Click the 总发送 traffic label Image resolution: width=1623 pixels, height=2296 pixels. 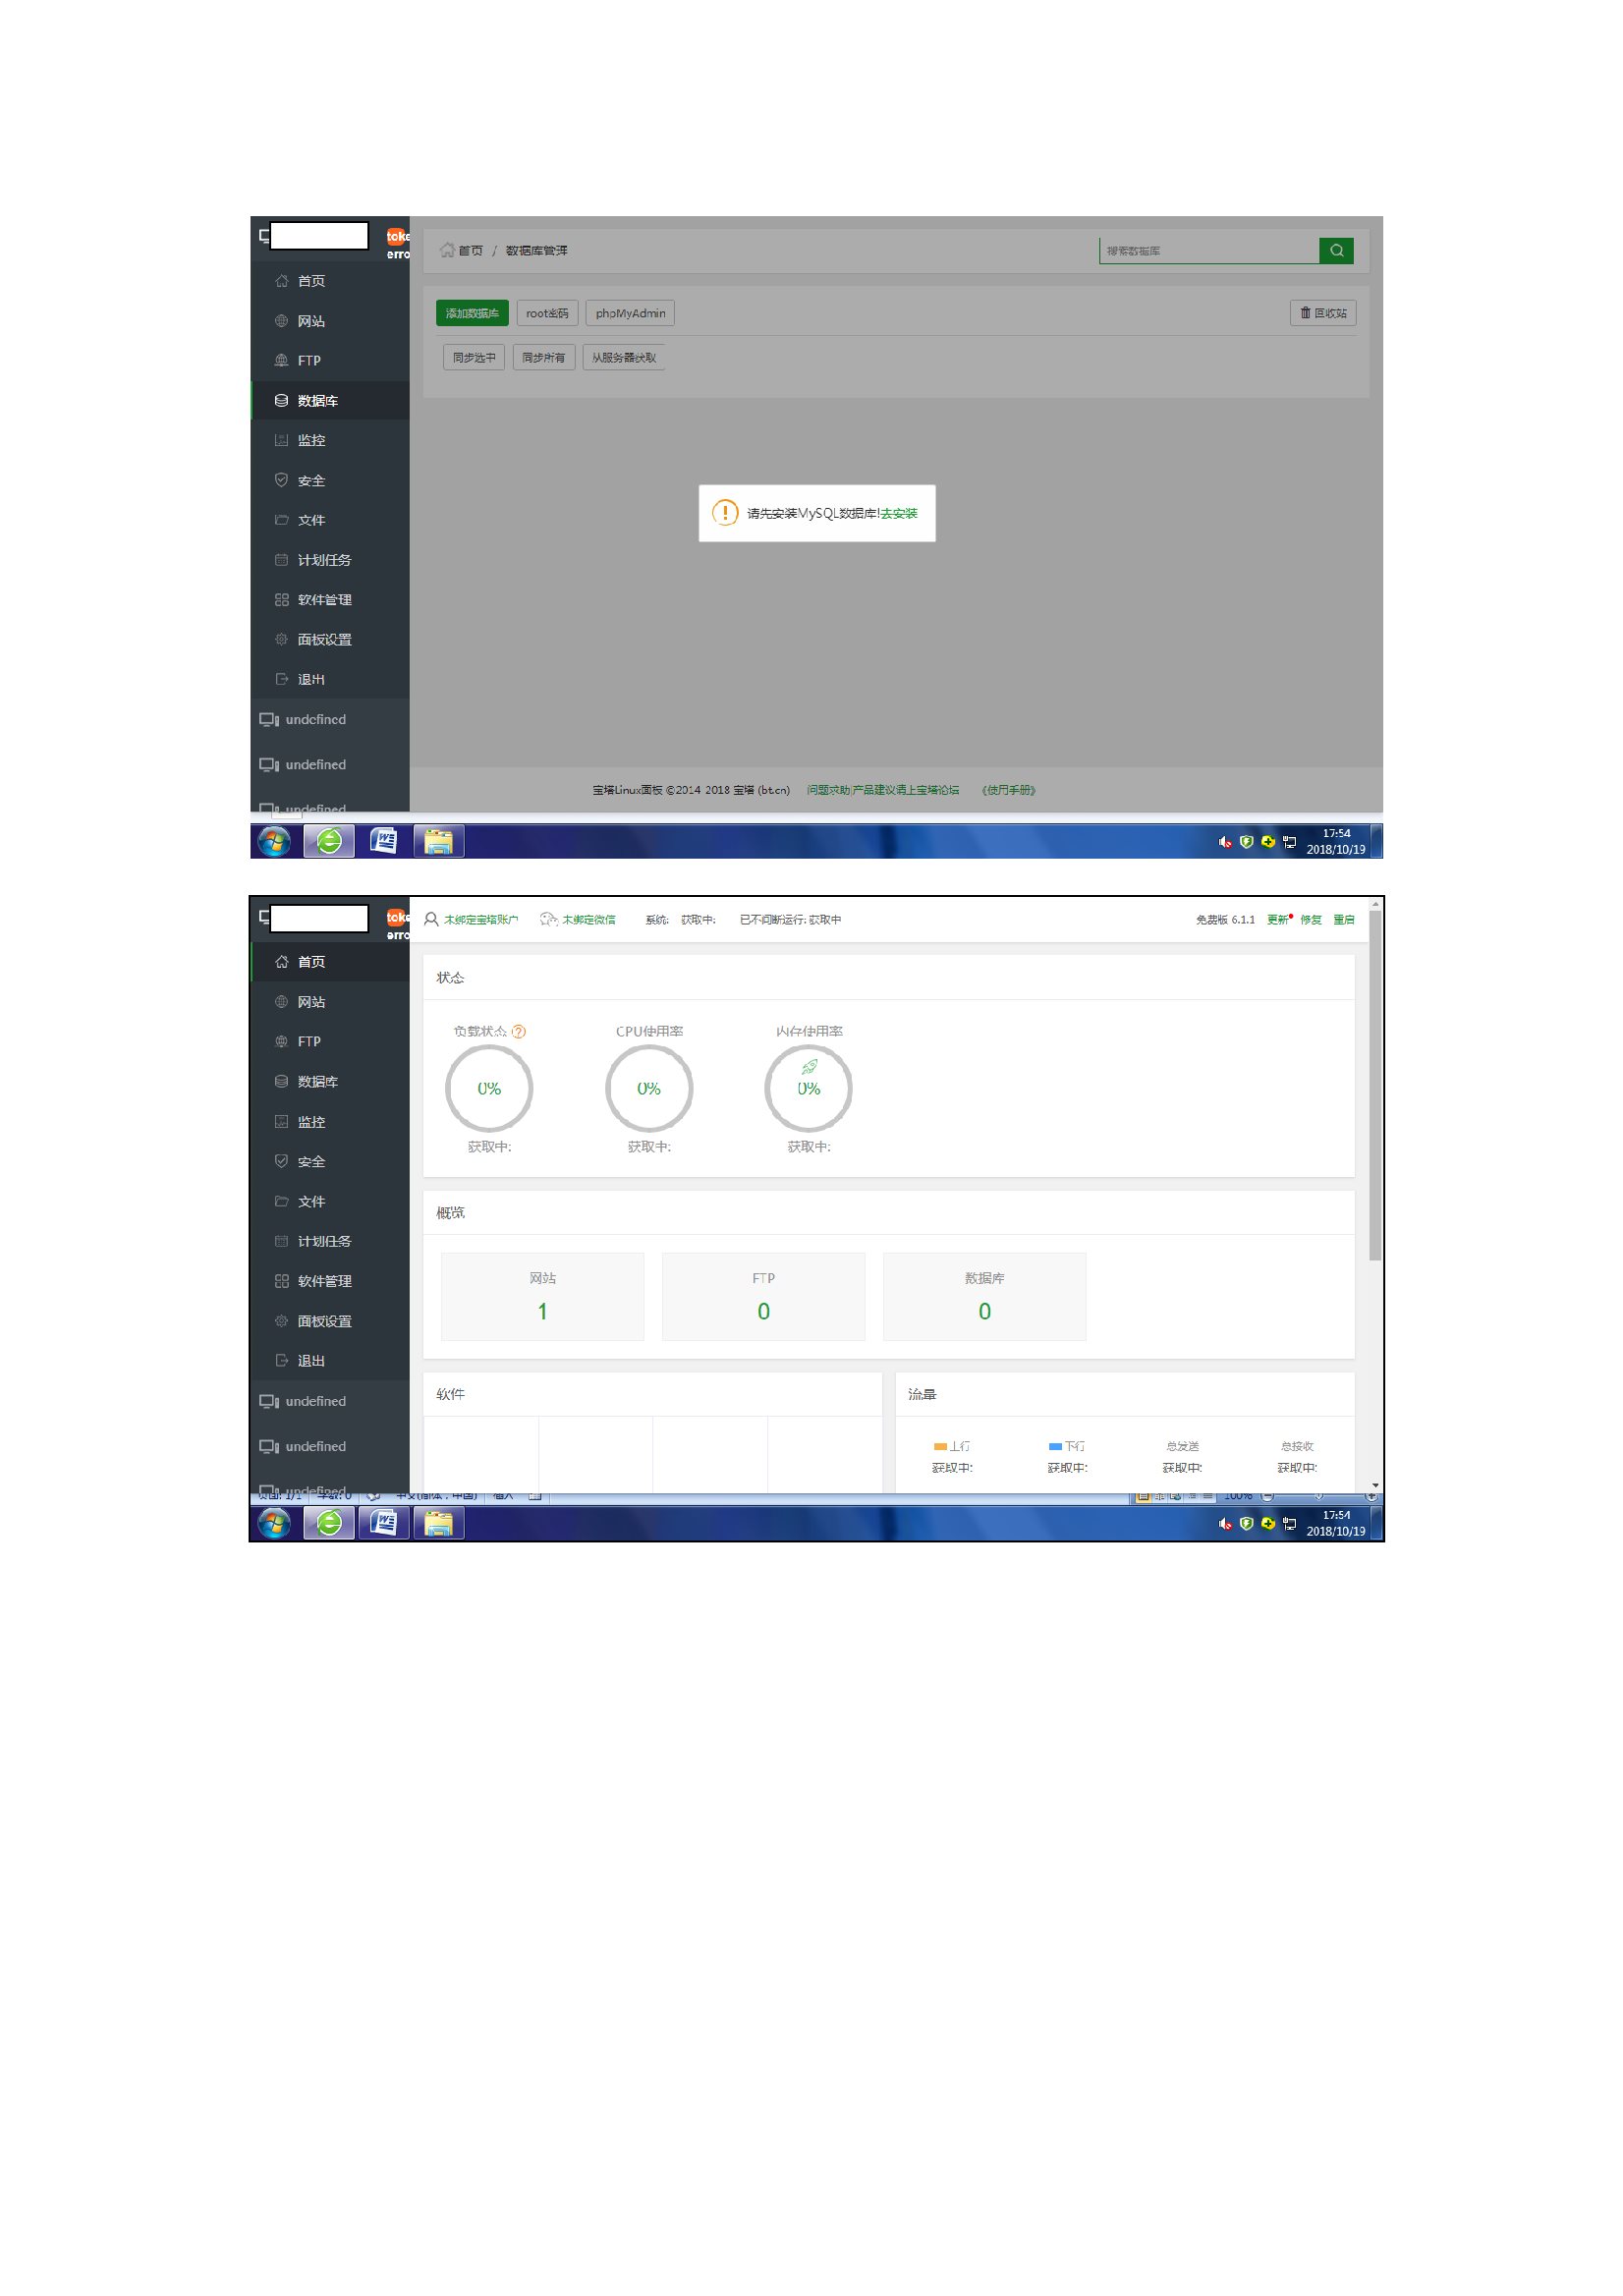pos(1182,1446)
